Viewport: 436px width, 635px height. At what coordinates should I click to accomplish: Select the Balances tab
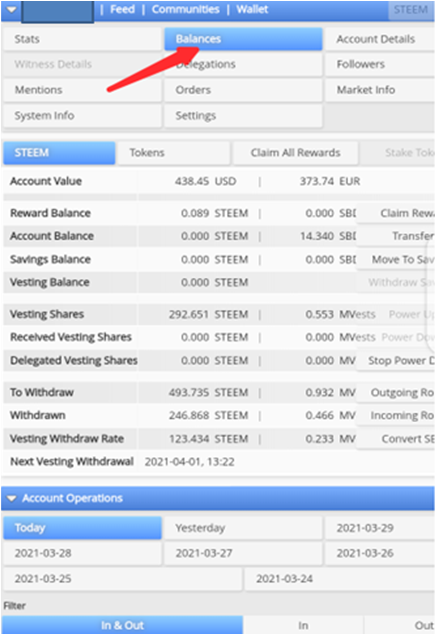243,39
